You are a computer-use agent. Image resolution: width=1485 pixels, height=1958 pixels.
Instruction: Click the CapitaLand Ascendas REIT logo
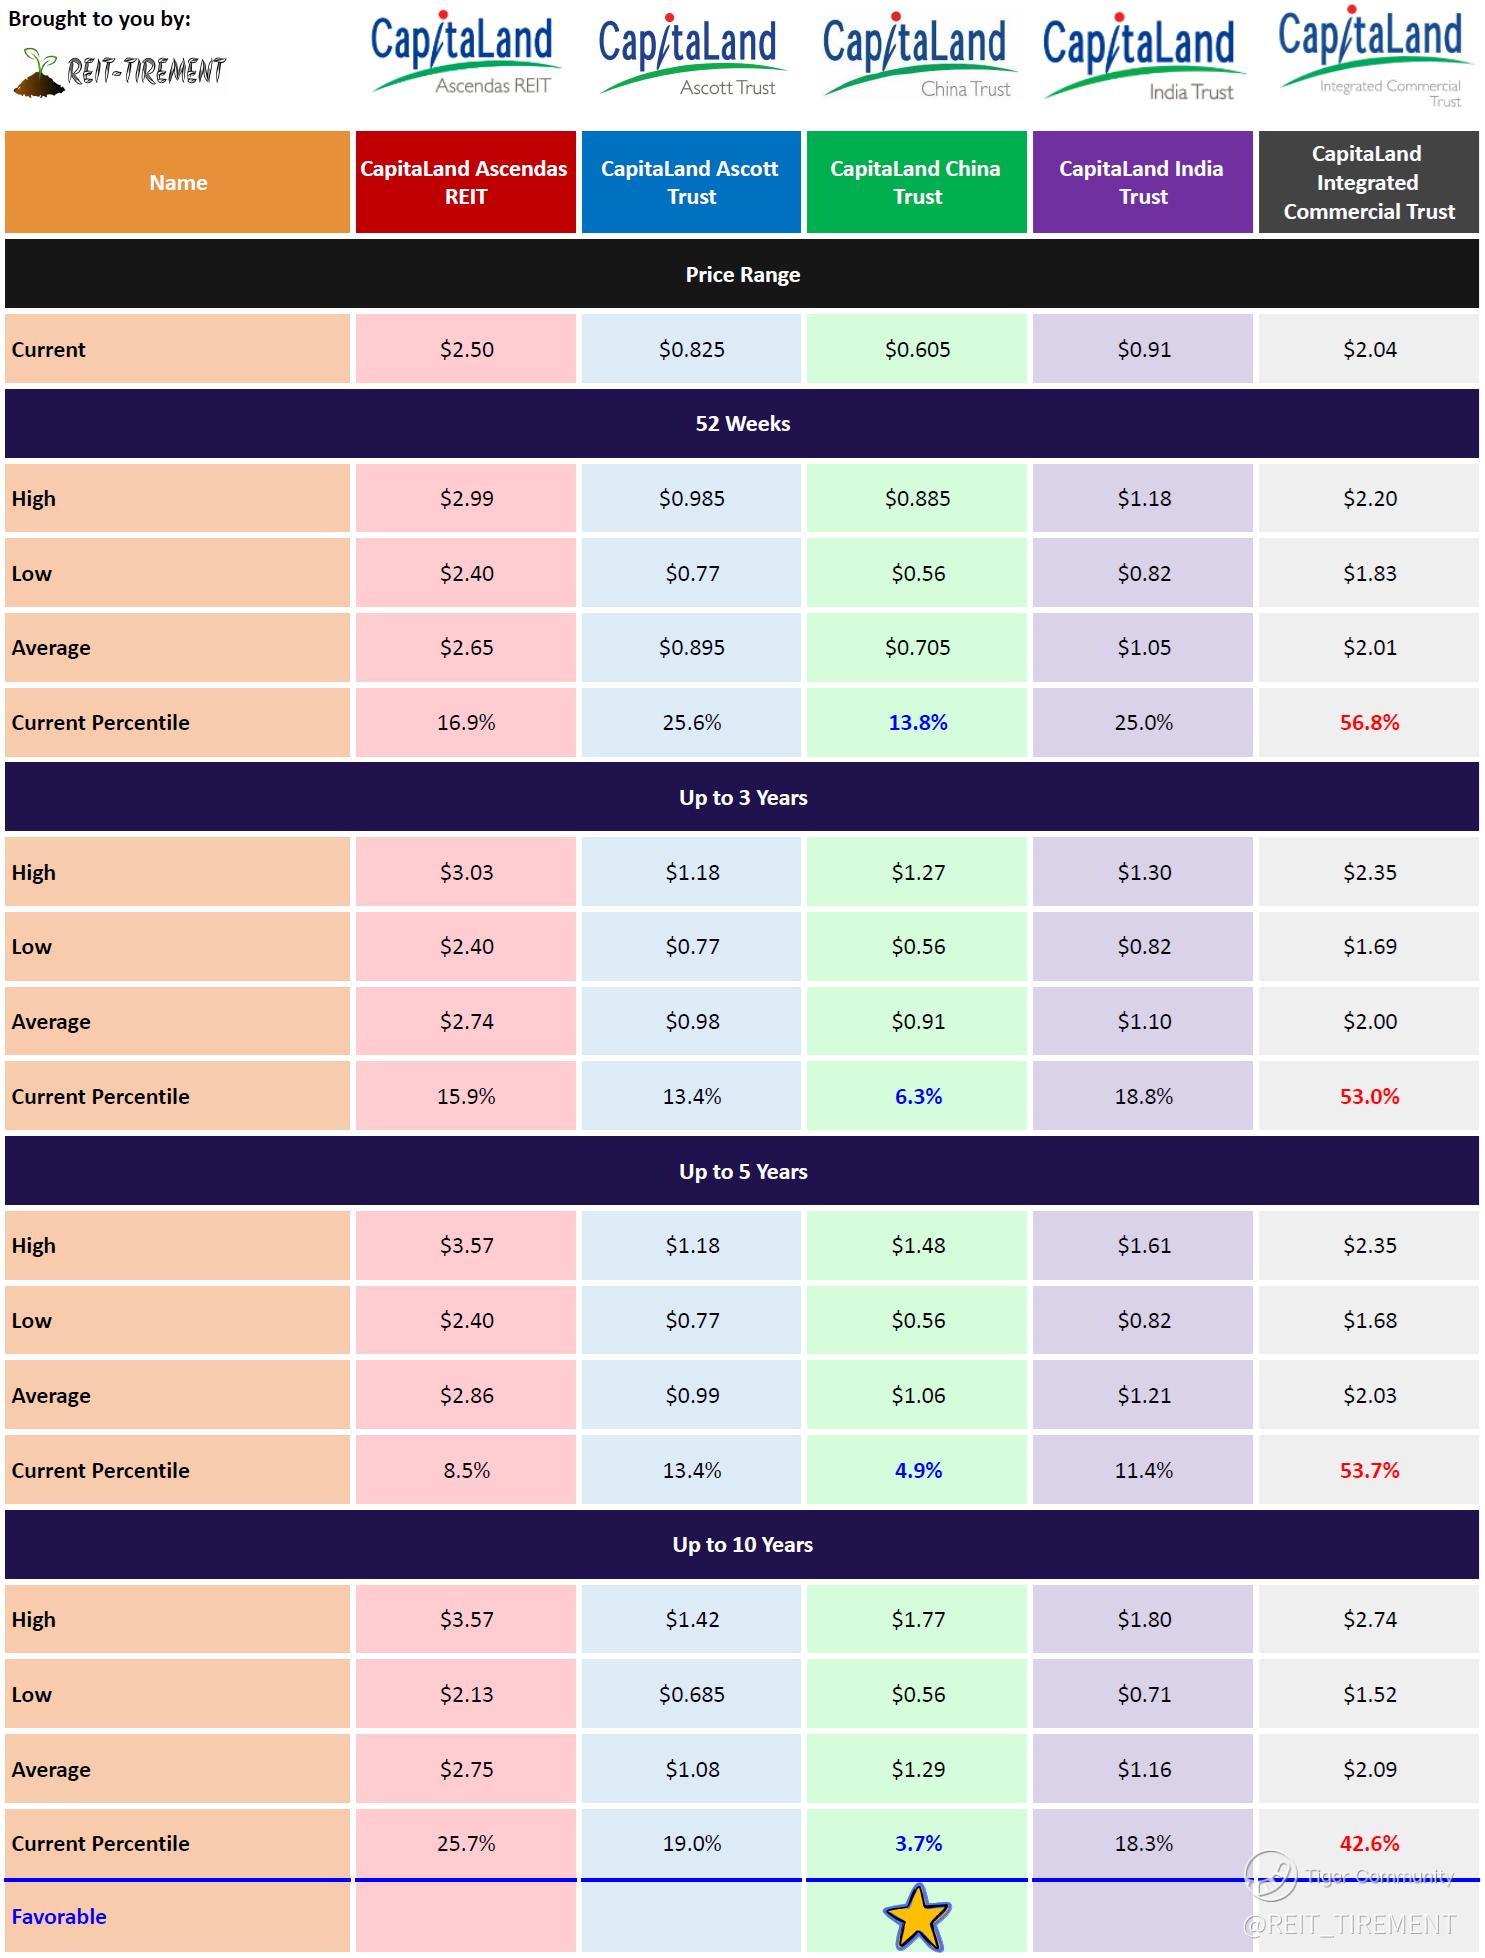(465, 57)
